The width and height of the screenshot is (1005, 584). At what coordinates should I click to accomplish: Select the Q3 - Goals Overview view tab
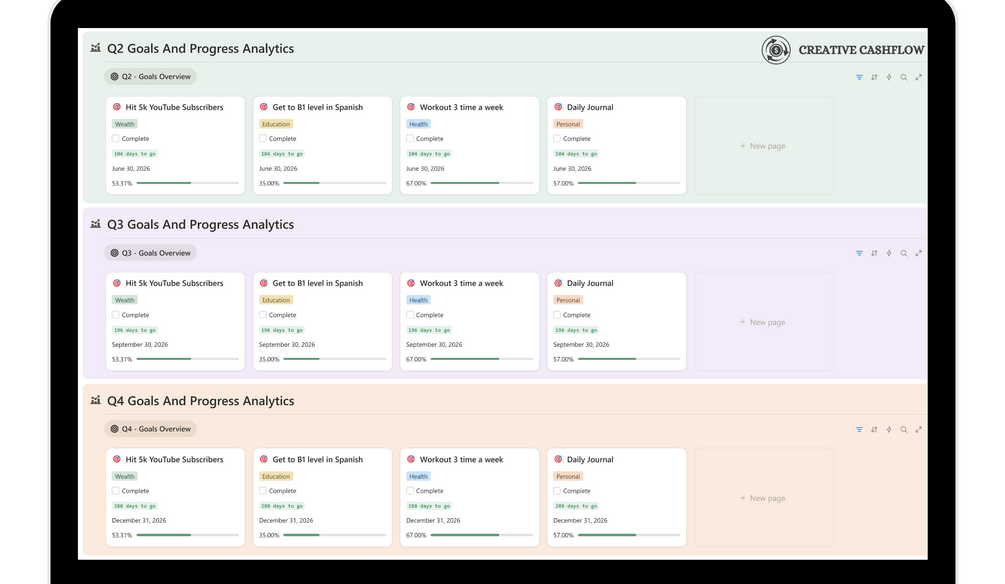click(151, 253)
